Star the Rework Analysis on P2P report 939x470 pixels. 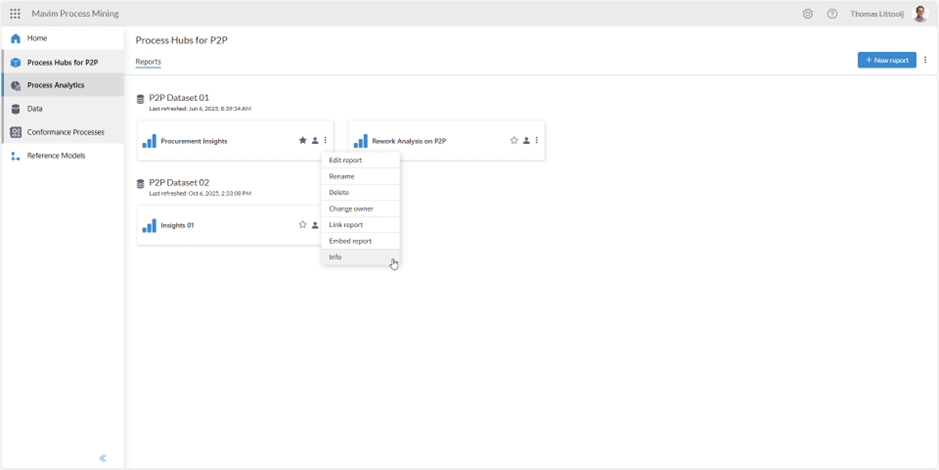(514, 141)
